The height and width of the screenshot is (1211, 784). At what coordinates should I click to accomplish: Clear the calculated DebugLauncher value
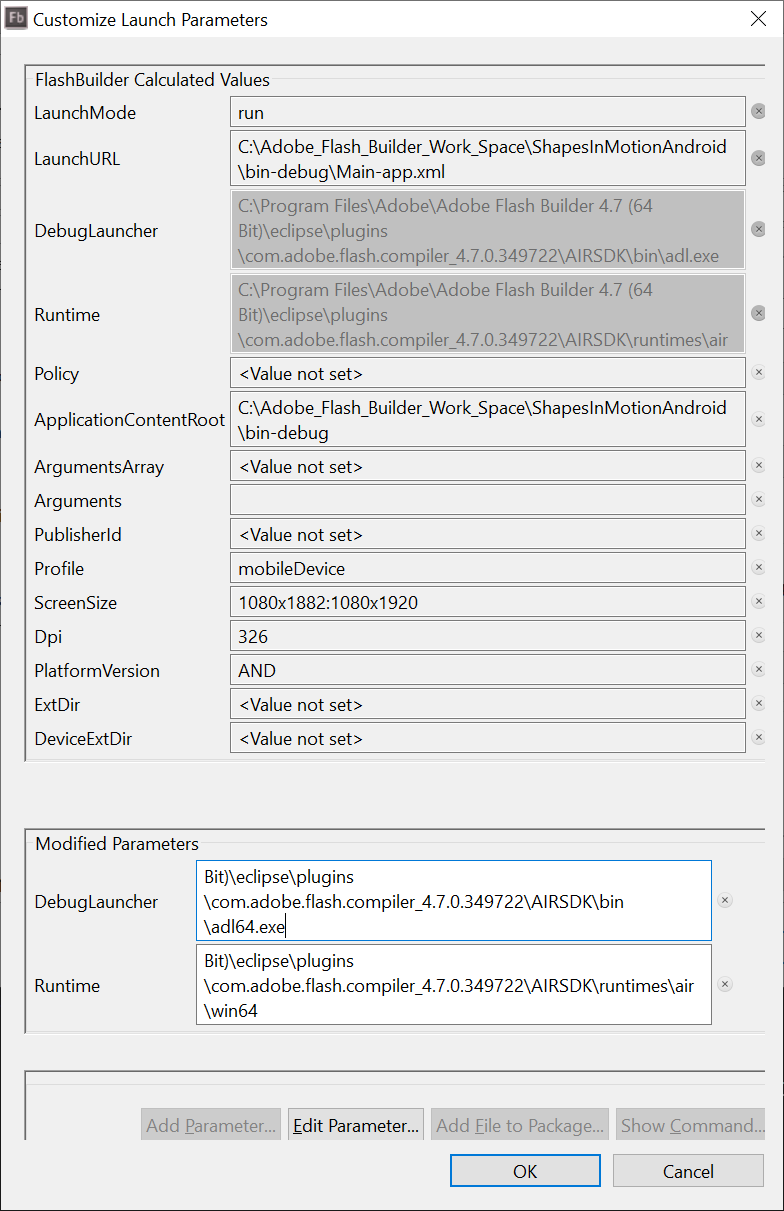click(x=758, y=229)
